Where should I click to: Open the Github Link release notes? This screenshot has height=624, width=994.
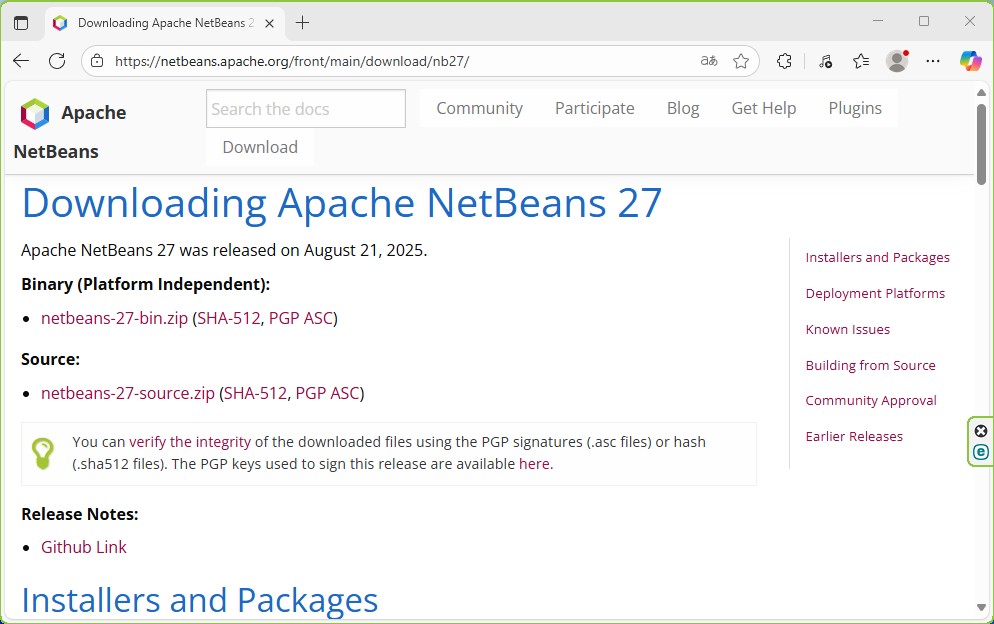click(83, 547)
